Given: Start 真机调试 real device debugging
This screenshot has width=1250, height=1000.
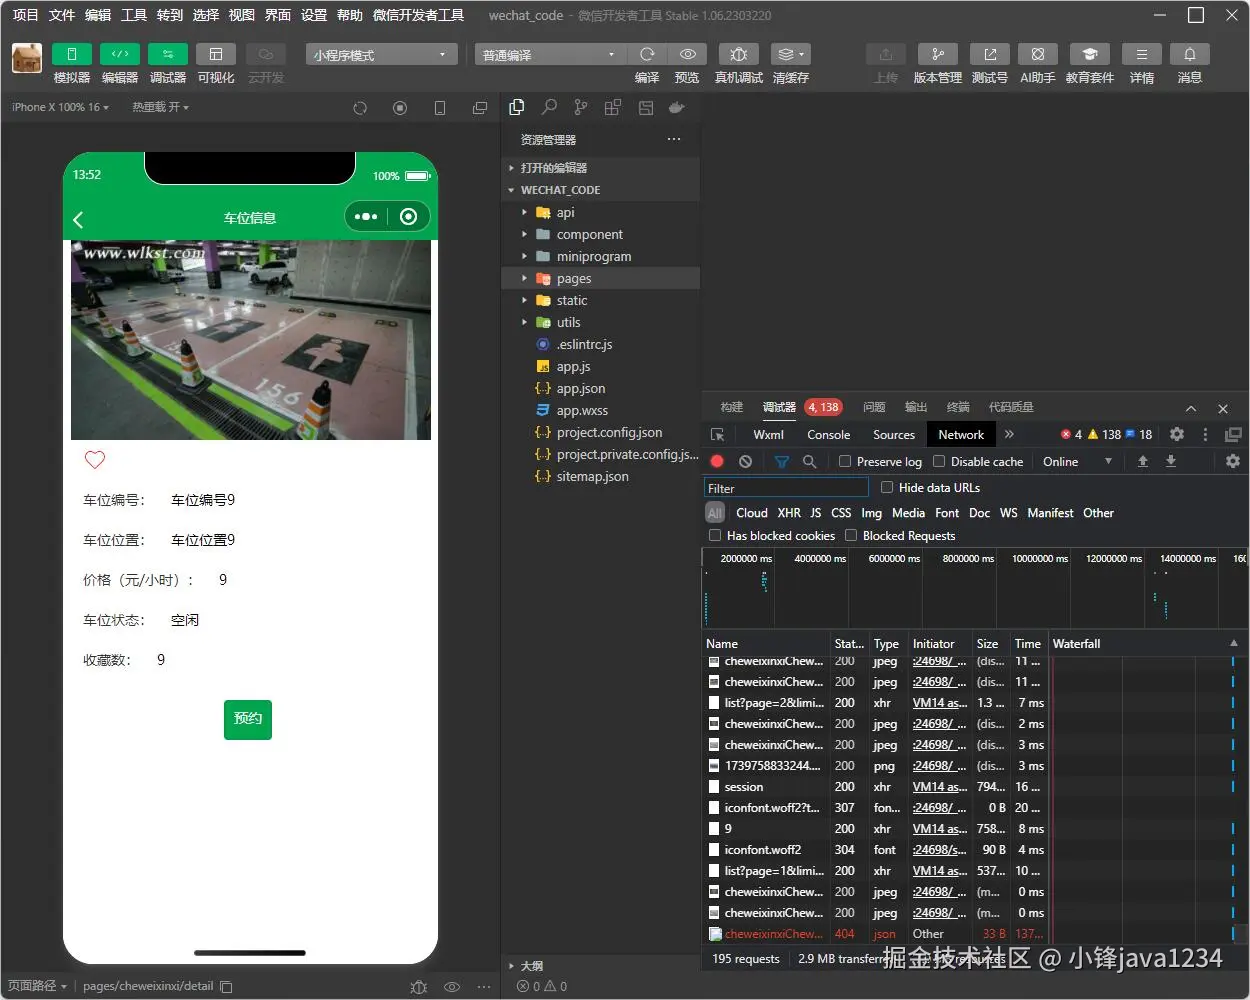Looking at the screenshot, I should [x=739, y=54].
